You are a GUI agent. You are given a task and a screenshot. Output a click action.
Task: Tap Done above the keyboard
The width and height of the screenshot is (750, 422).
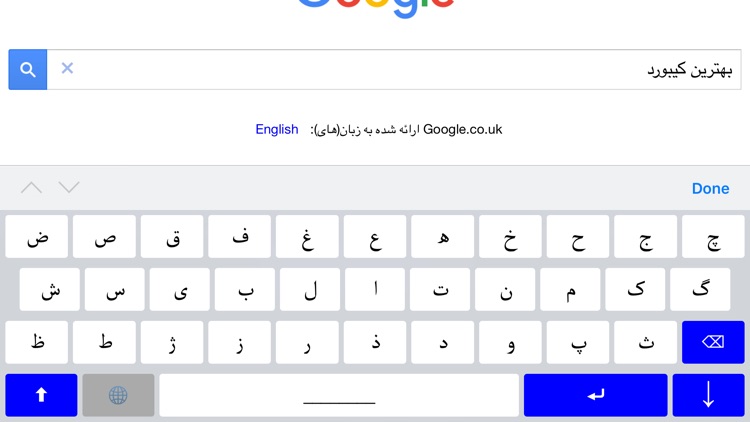click(710, 188)
